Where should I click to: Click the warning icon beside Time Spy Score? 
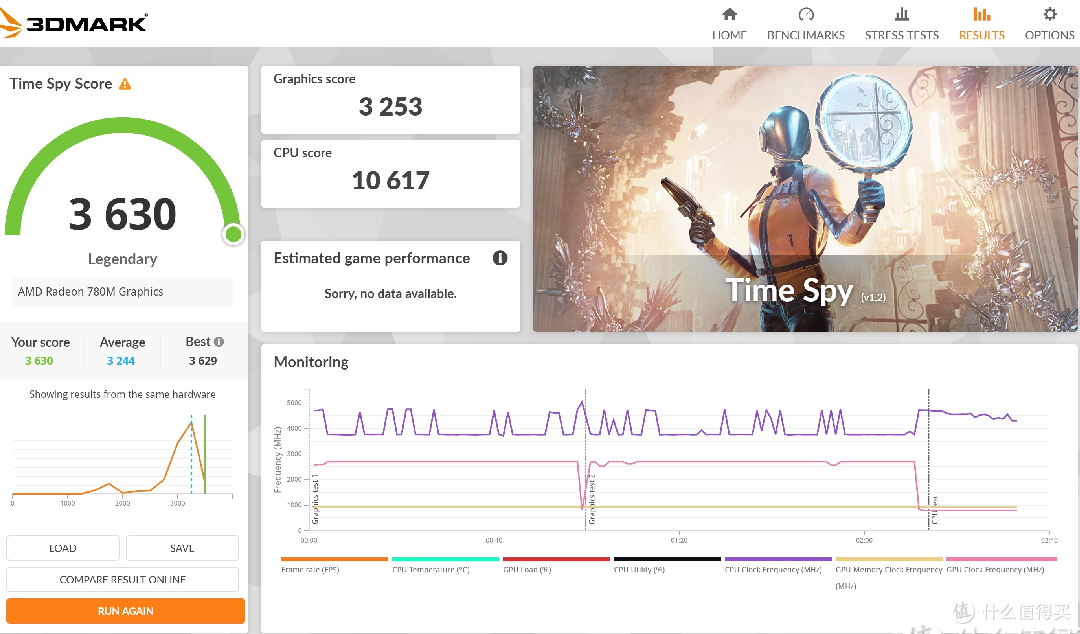tap(125, 84)
